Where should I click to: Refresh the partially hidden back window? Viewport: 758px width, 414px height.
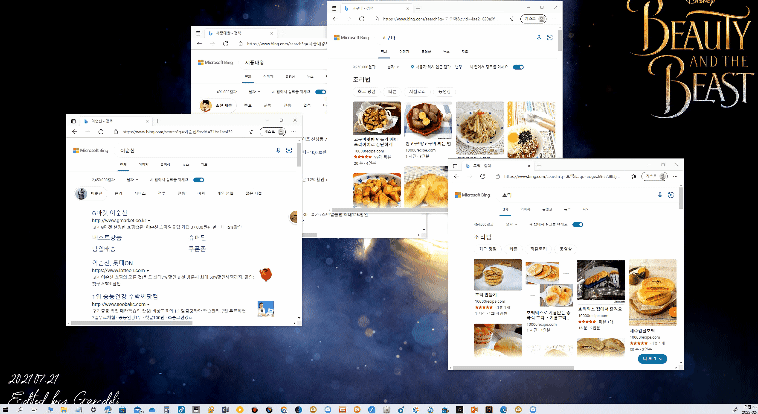[225, 43]
